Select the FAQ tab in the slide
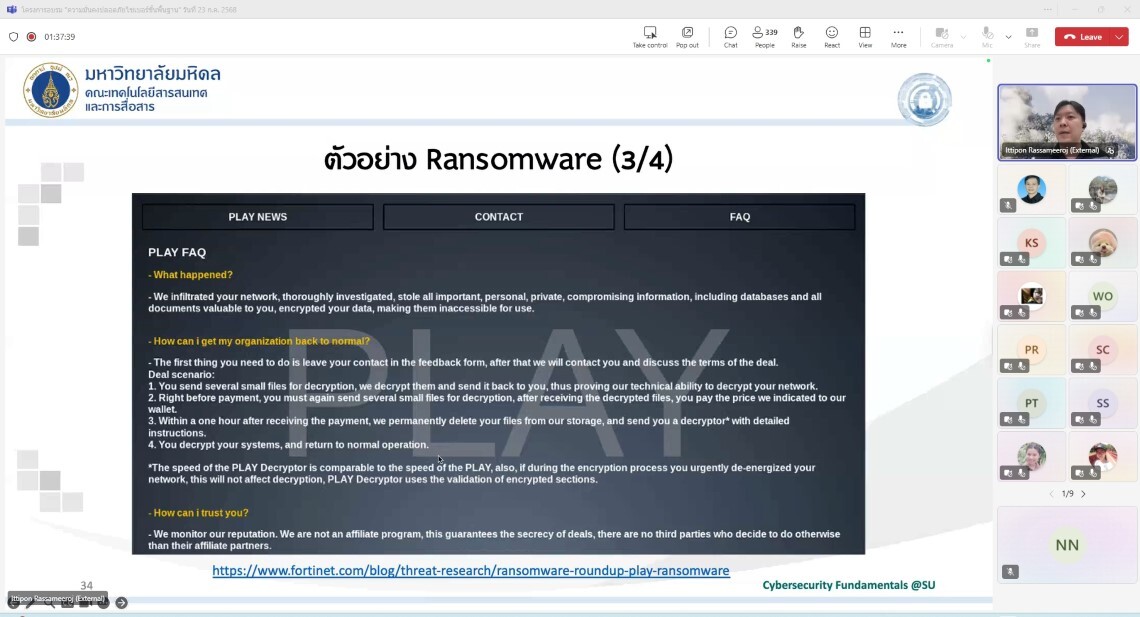Image resolution: width=1140 pixels, height=617 pixels. point(739,217)
